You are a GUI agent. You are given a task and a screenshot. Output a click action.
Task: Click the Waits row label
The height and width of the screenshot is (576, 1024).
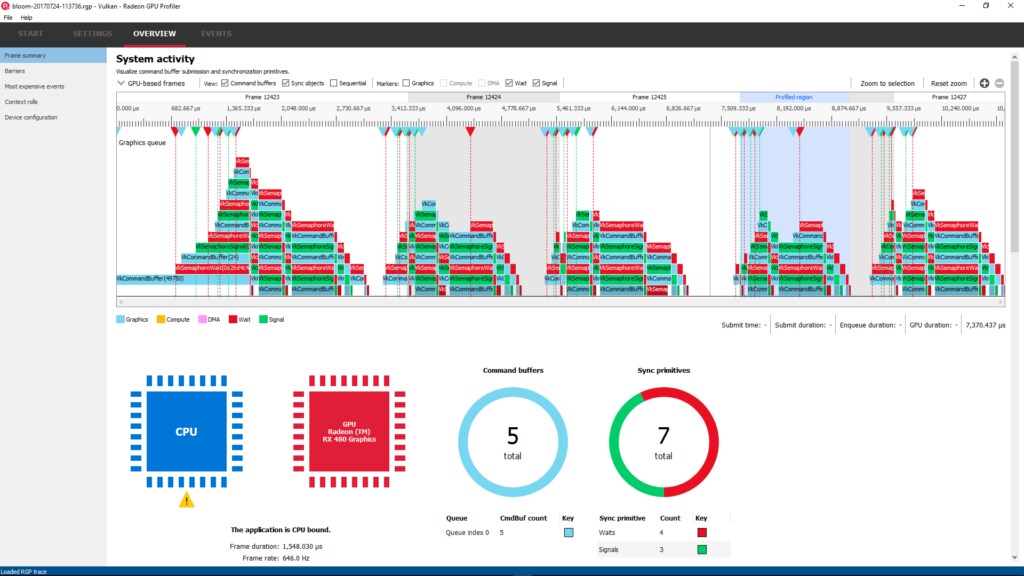click(607, 533)
